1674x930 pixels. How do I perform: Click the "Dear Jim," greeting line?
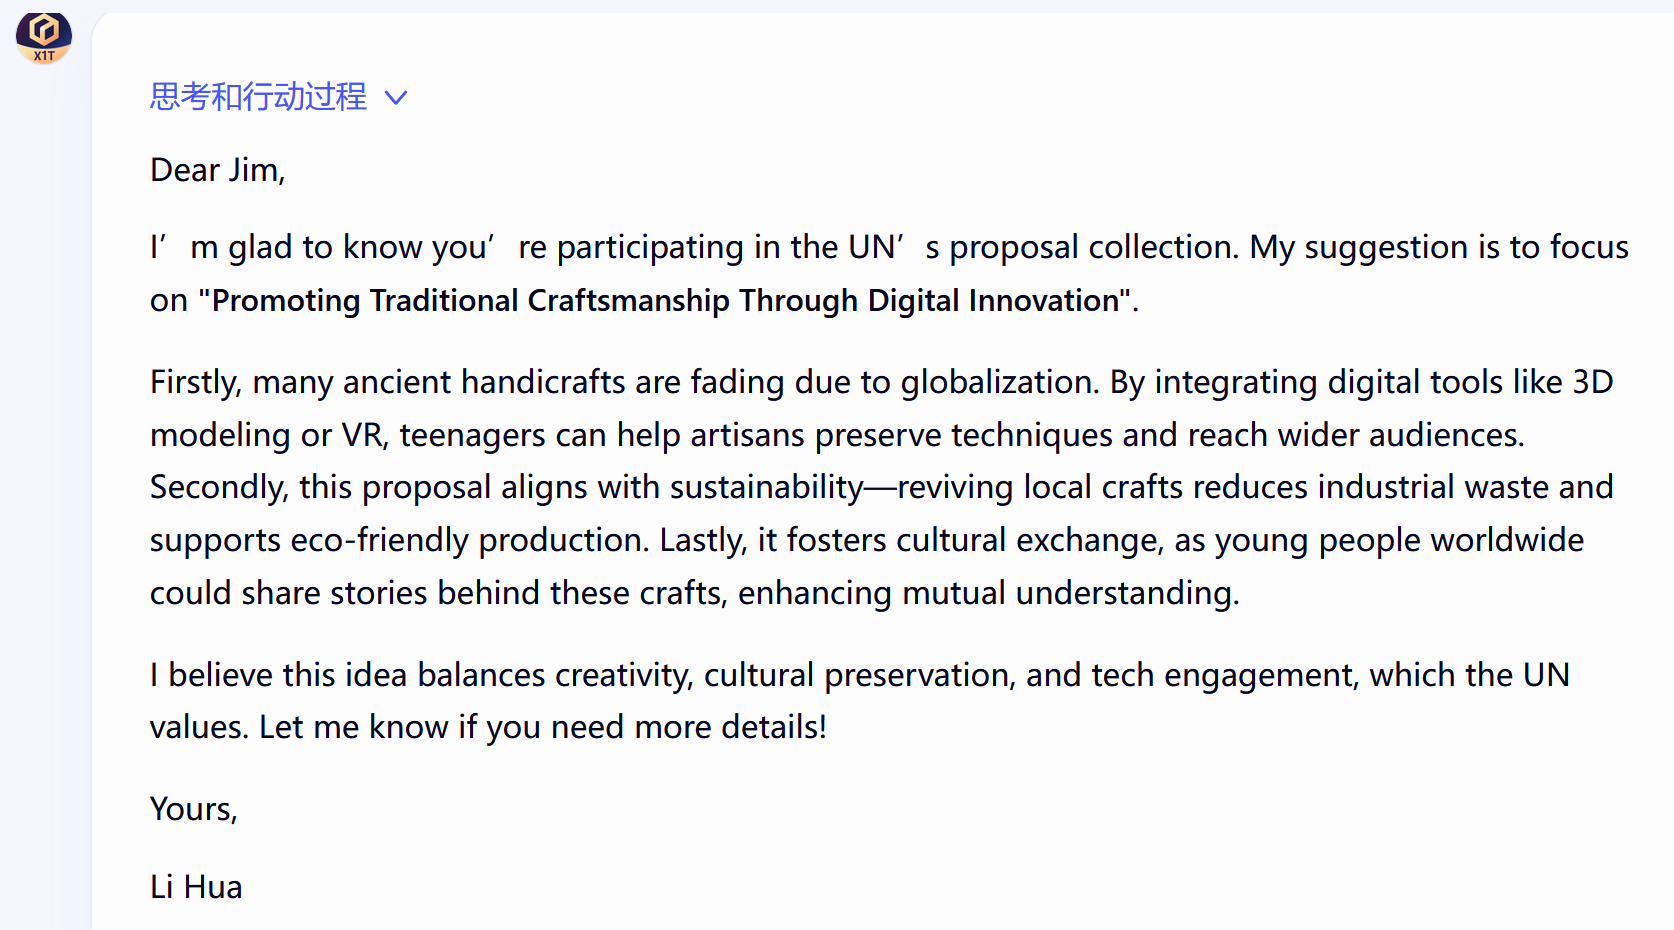click(x=218, y=170)
